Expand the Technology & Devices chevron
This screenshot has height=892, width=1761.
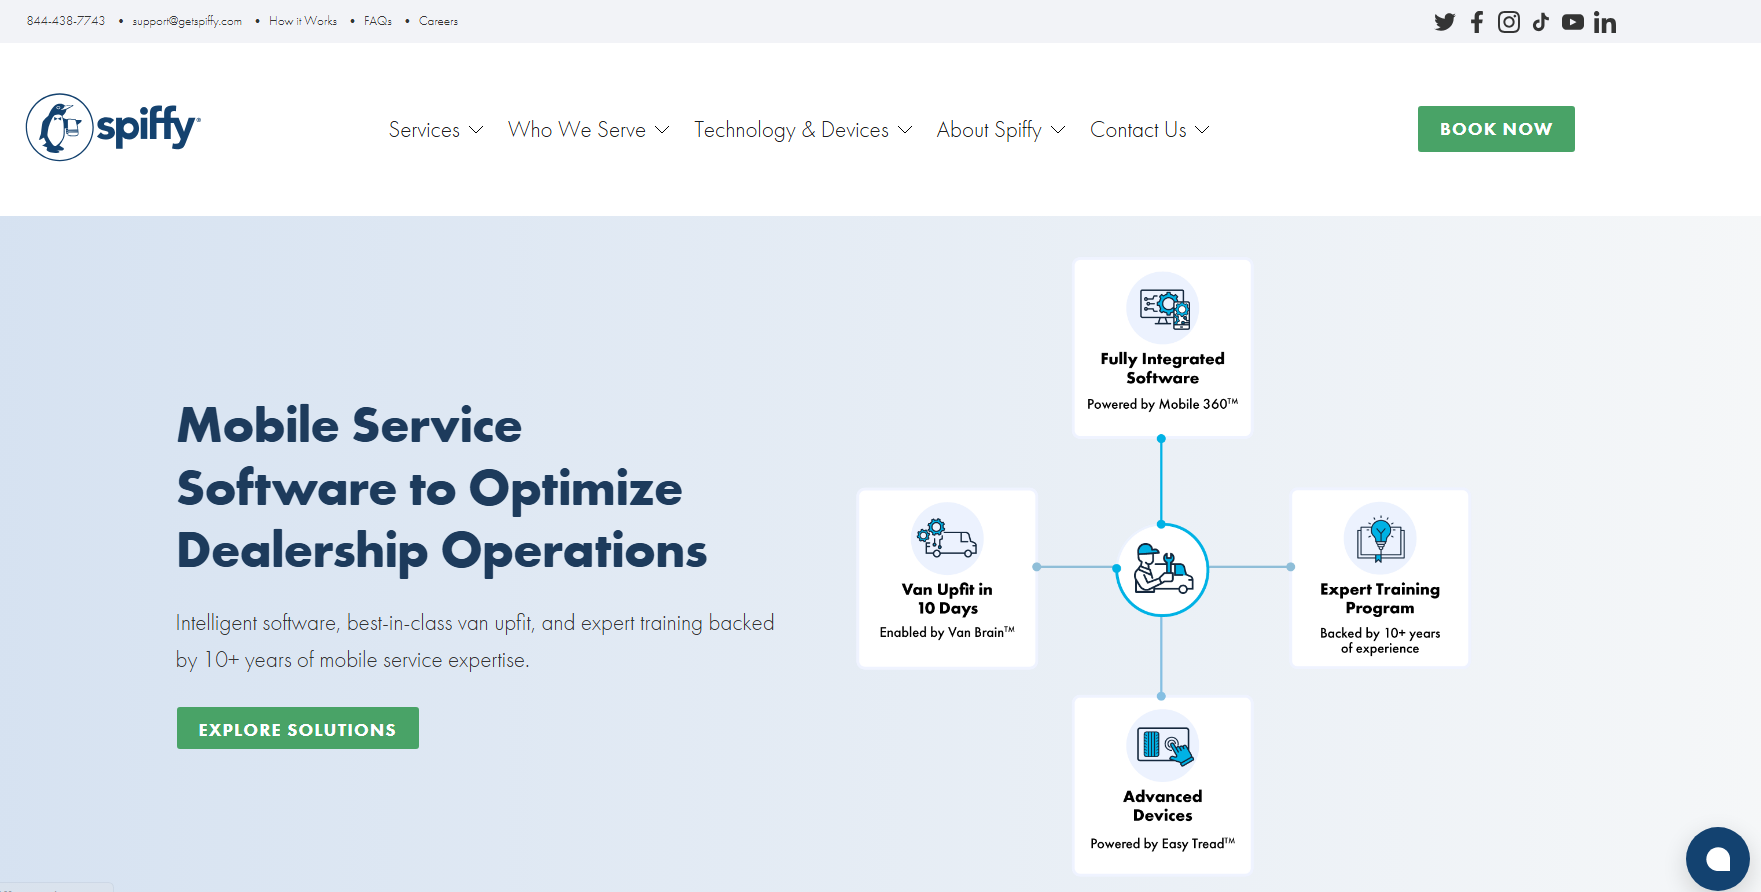pyautogui.click(x=905, y=130)
